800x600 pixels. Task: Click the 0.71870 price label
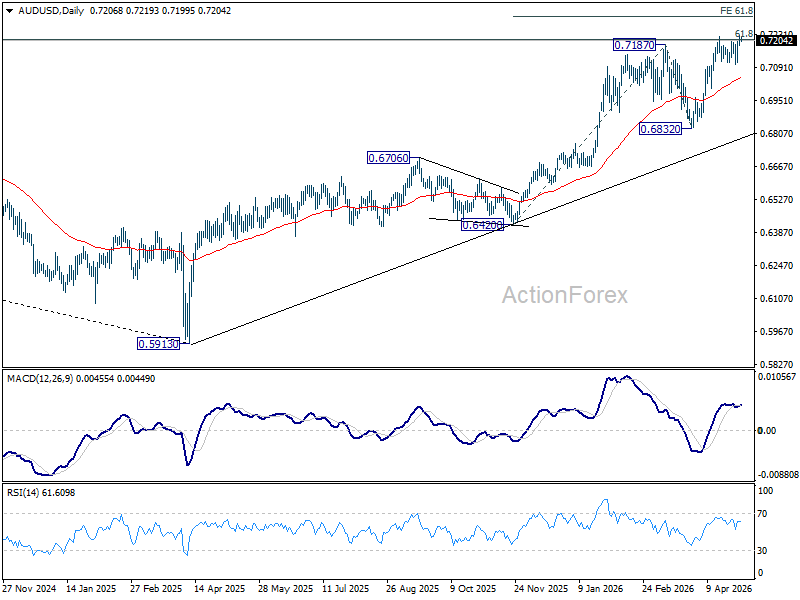(634, 45)
